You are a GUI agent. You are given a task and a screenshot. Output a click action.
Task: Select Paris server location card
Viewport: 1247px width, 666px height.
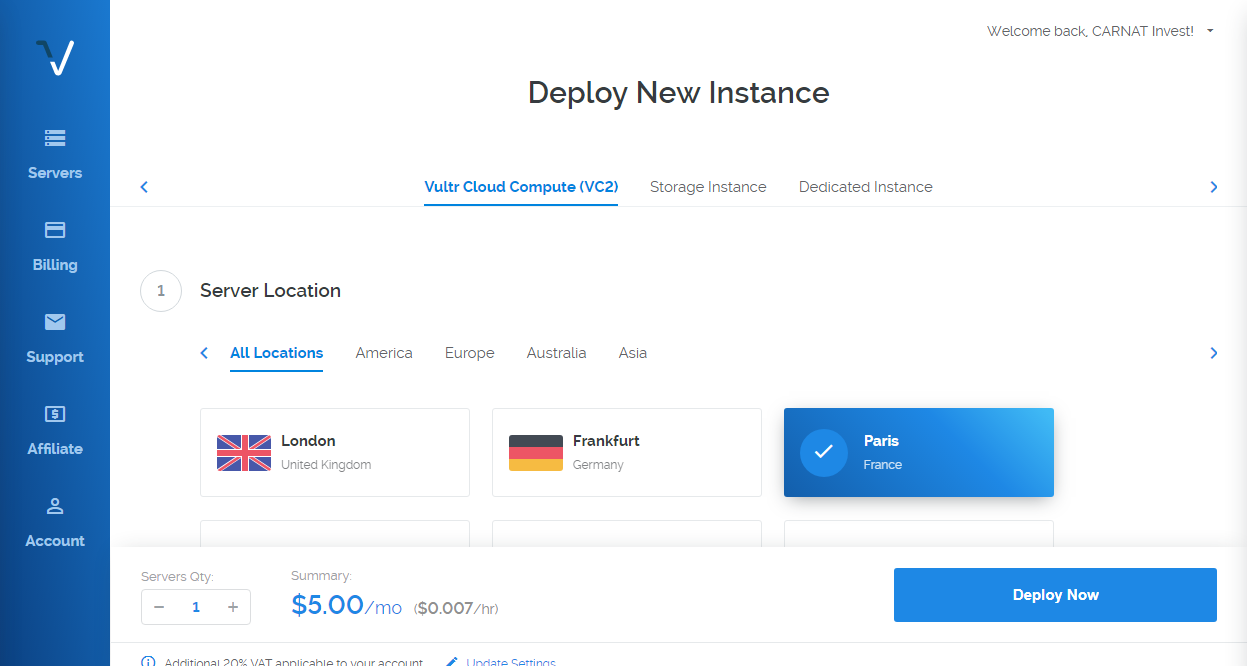(x=919, y=452)
